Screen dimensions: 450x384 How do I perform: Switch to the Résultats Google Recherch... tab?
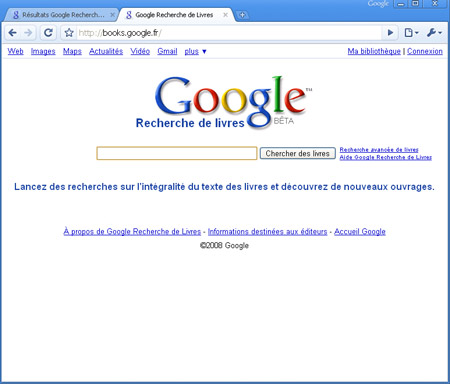click(x=62, y=15)
